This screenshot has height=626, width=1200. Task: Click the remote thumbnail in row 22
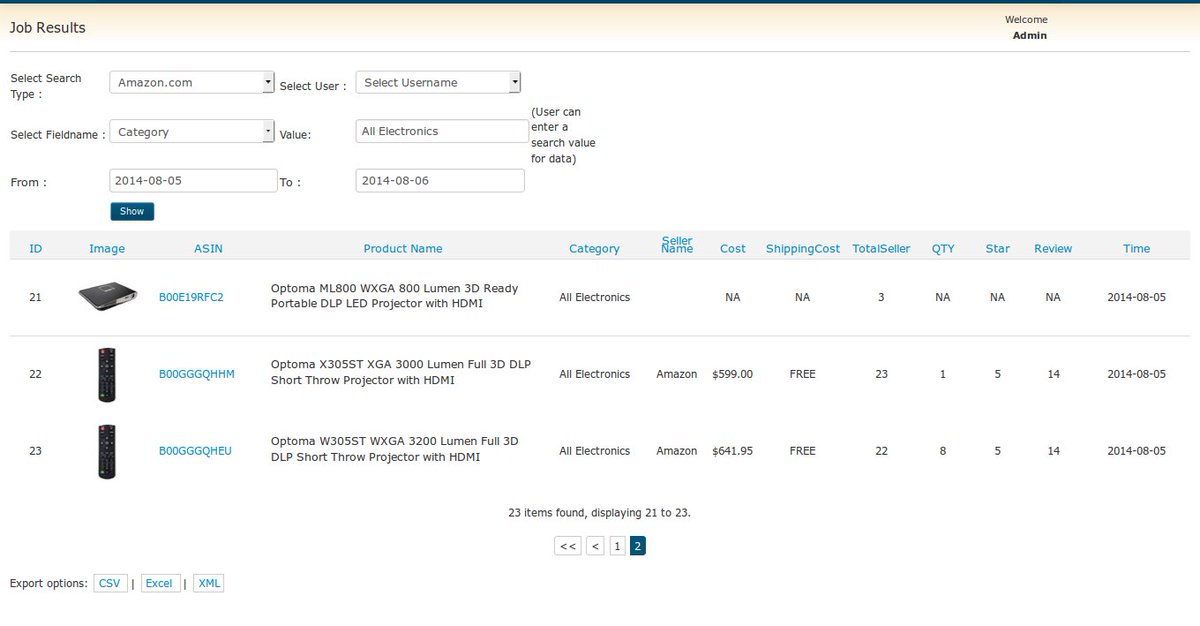coord(107,374)
